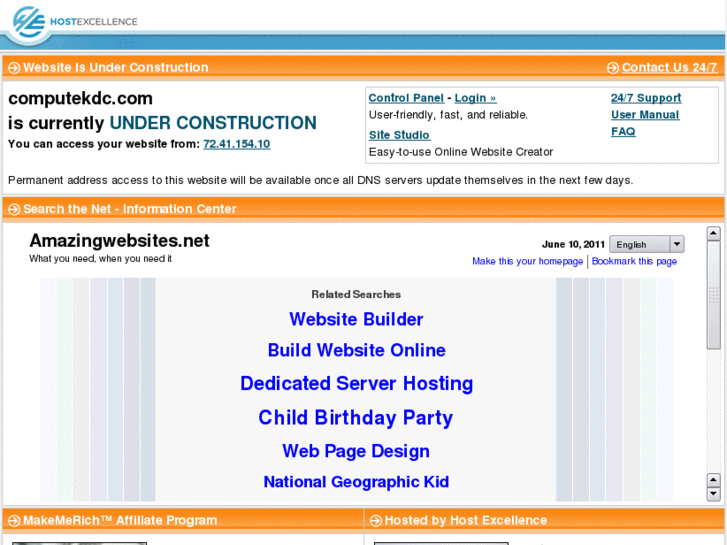The width and height of the screenshot is (727, 545).
Task: Click the Host Excellence logo
Action: point(74,22)
